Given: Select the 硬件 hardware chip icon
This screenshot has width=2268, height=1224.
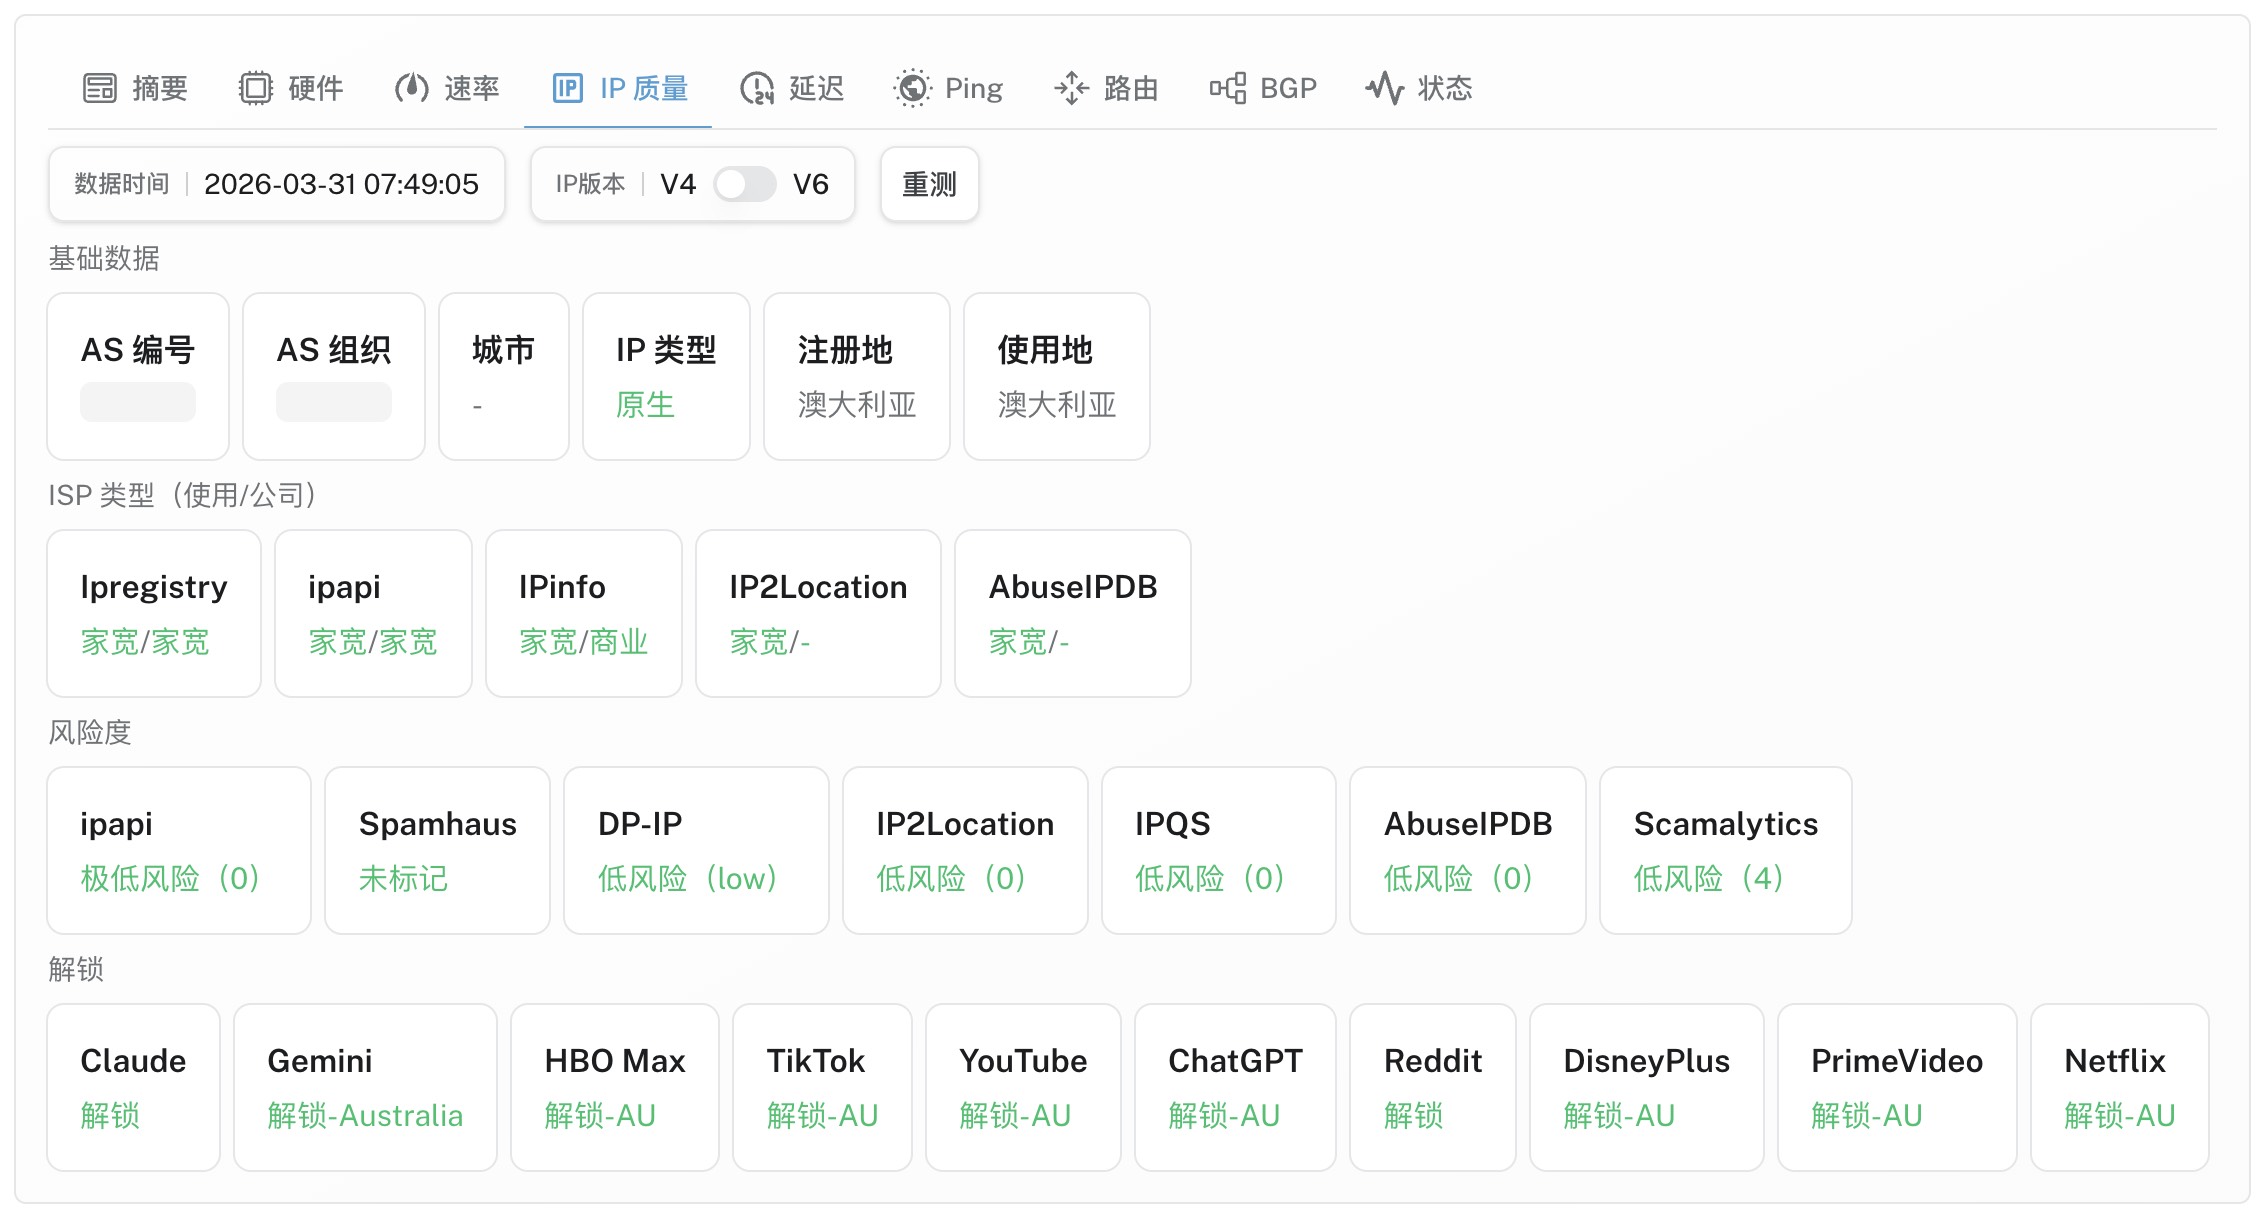Looking at the screenshot, I should 256,88.
